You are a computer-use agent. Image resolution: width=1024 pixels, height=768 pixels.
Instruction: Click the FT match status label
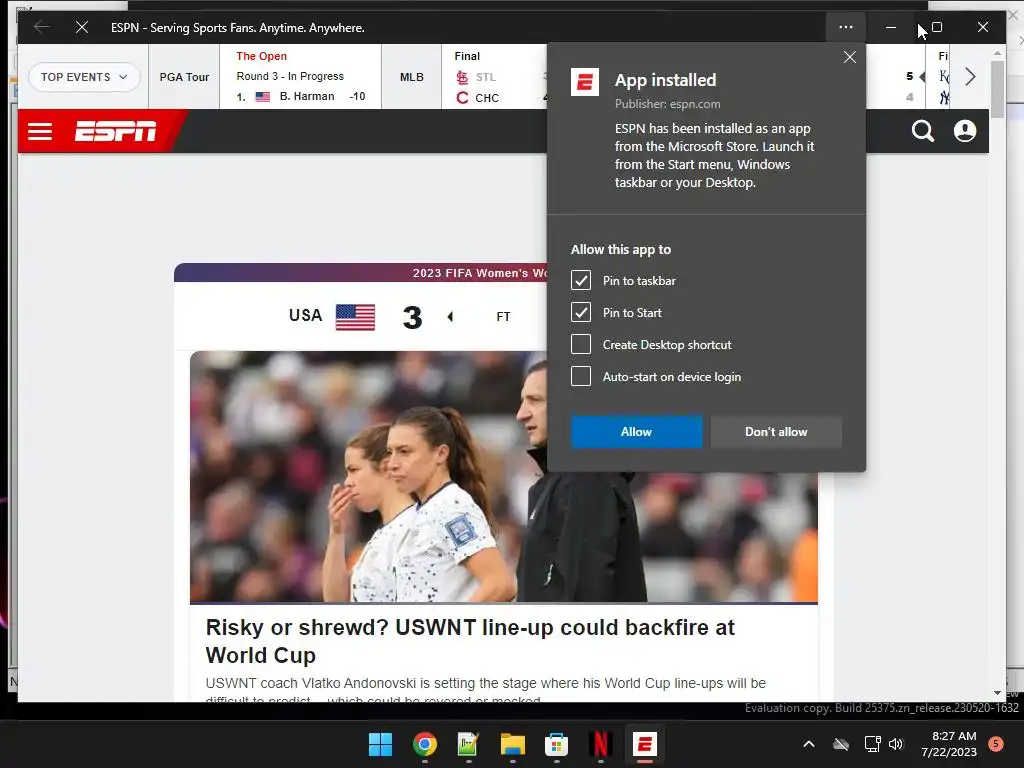503,317
